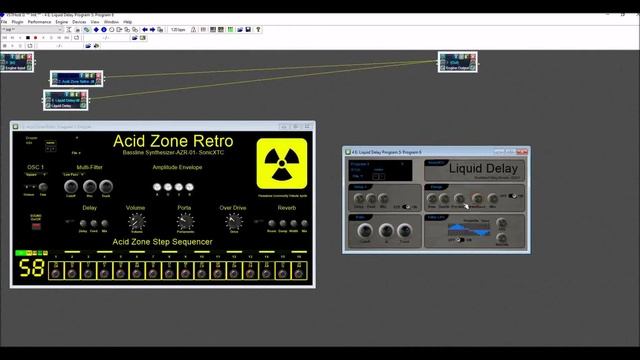The image size is (640, 360).
Task: Open the Engine menu
Action: point(62,22)
